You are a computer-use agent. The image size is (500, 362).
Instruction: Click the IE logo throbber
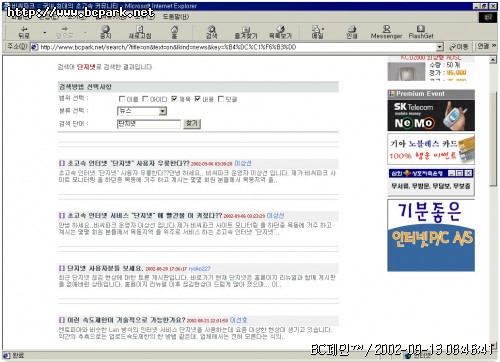488,17
